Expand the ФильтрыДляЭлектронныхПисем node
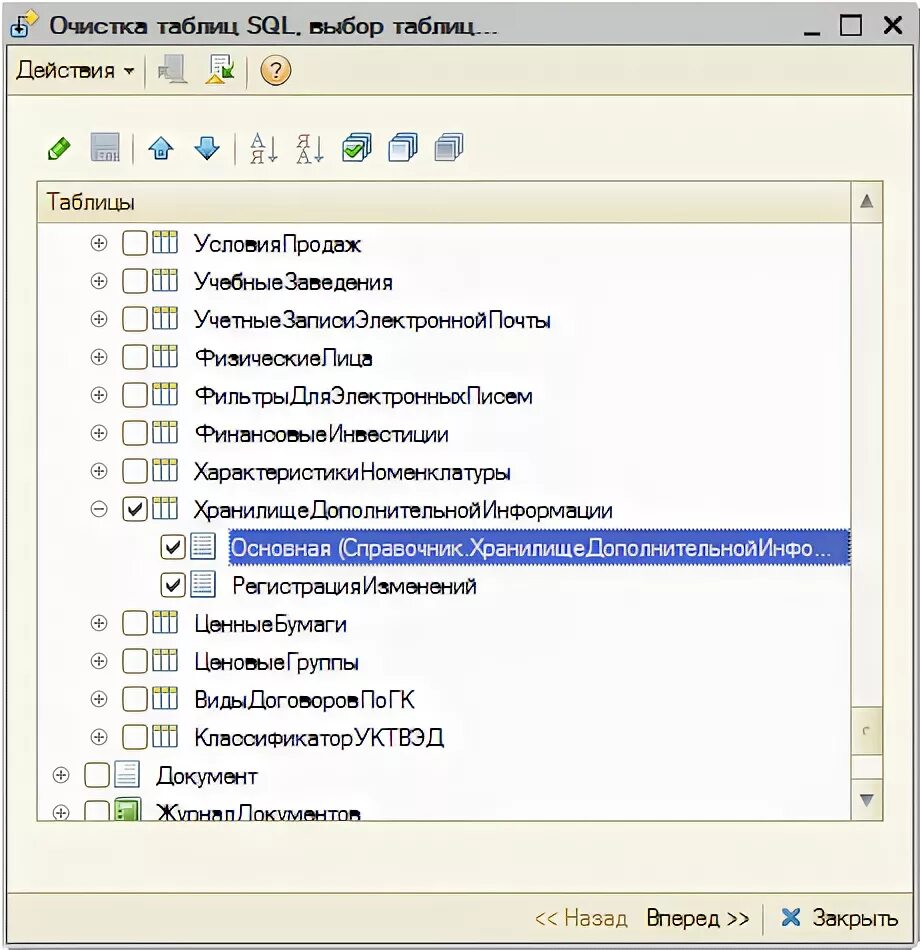This screenshot has width=920, height=950. 99,395
